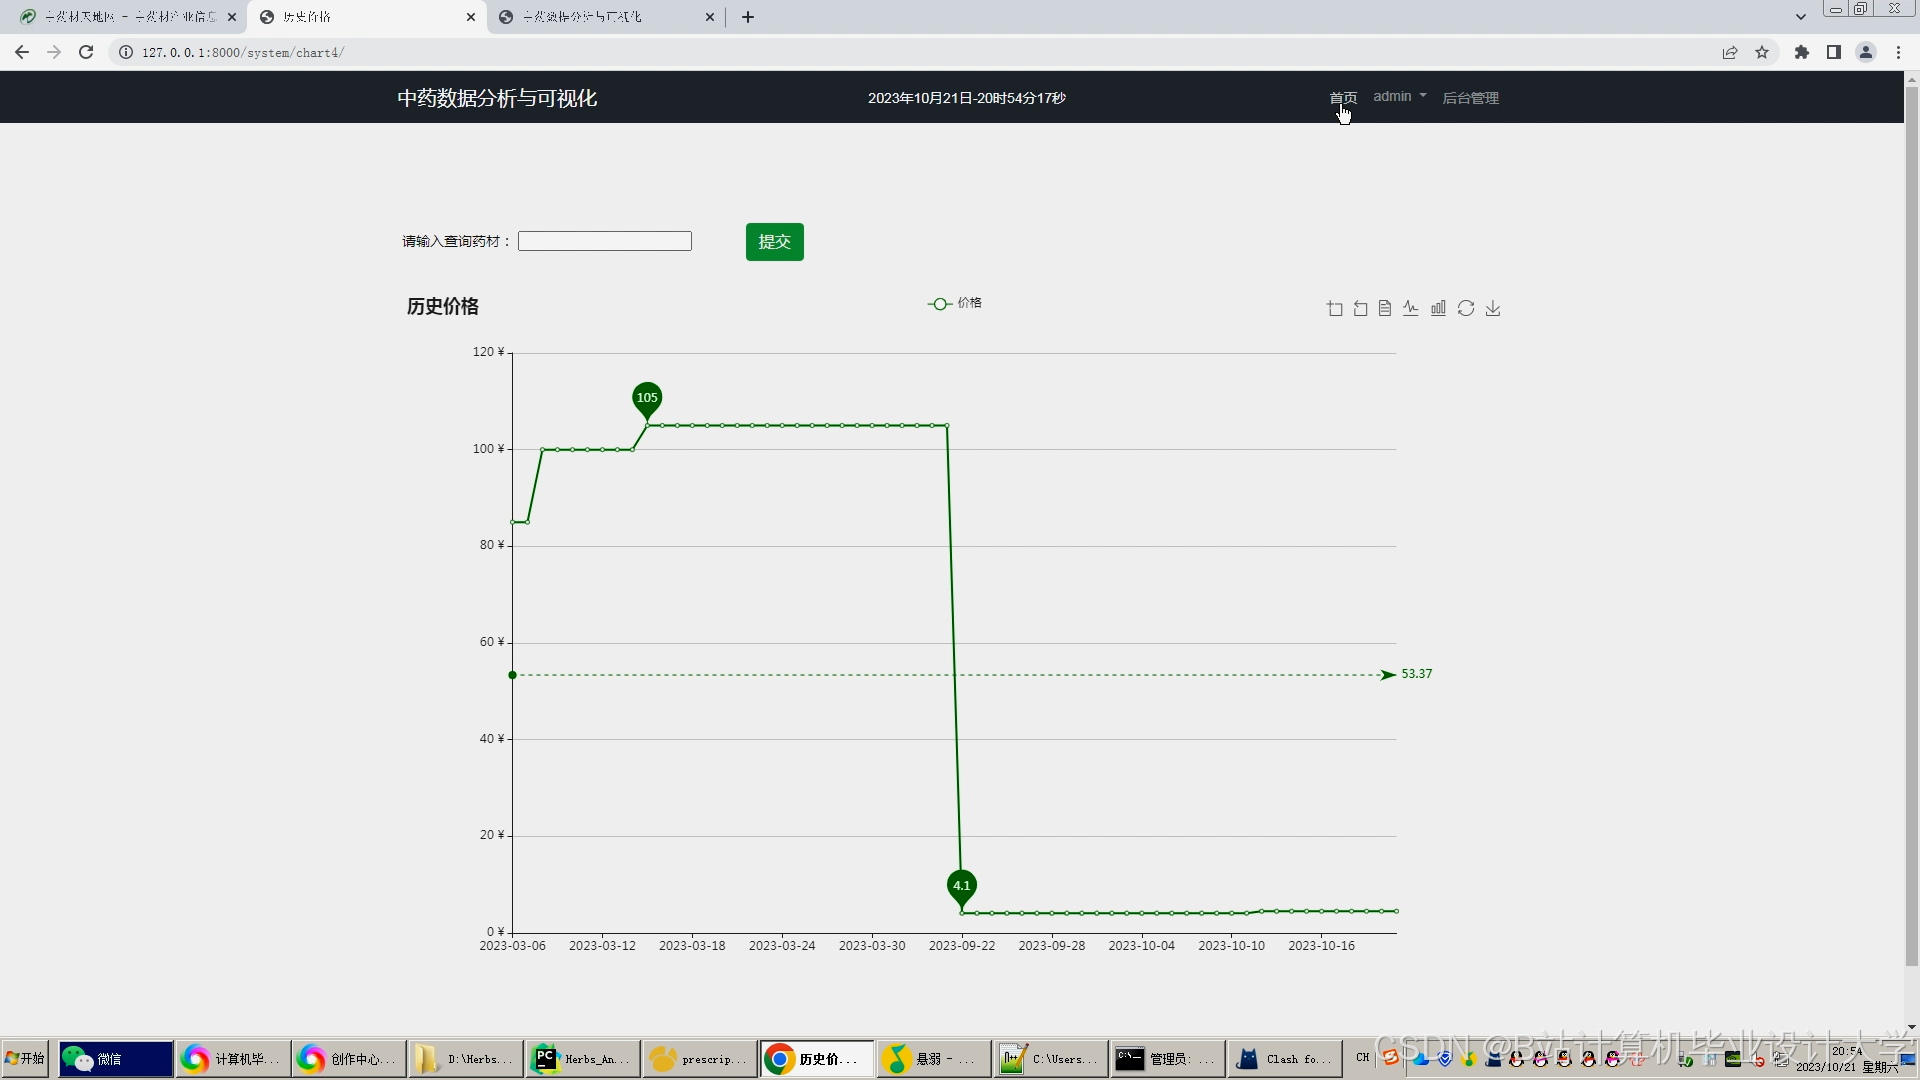Switch chart to bar type icon
The width and height of the screenshot is (1920, 1080).
pyautogui.click(x=1438, y=308)
